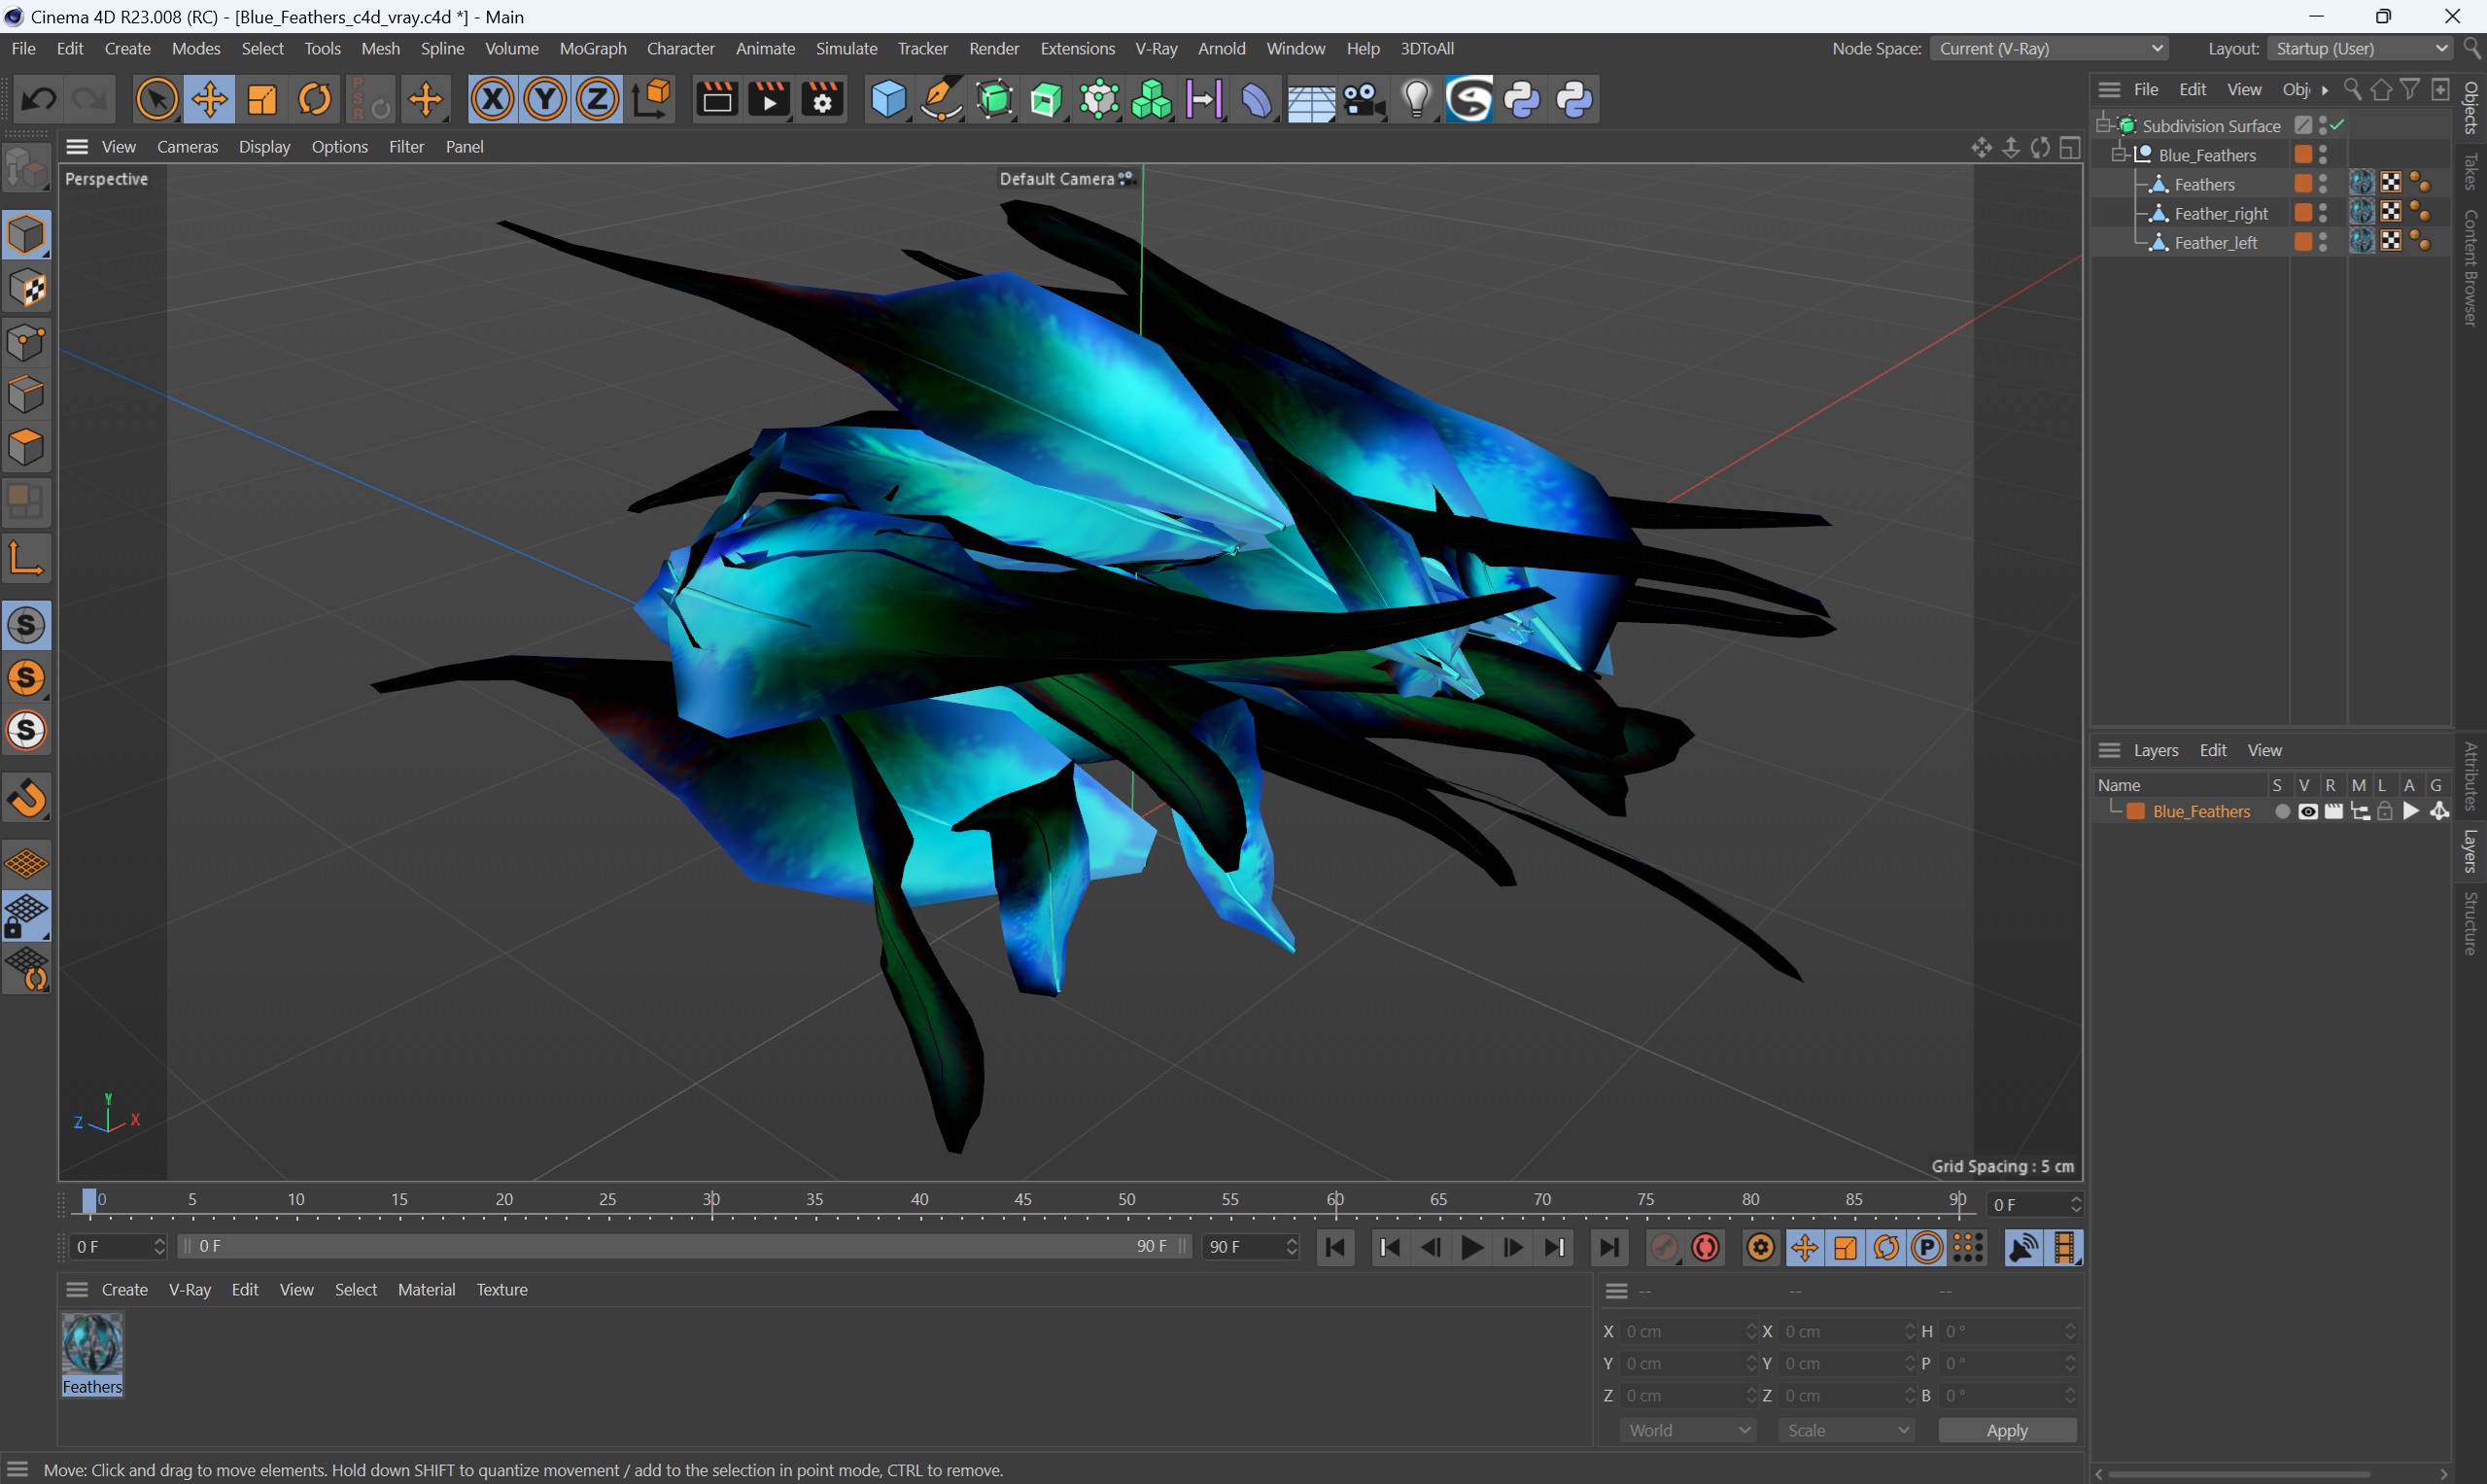Open the Scale mode dropdown

(x=1846, y=1430)
